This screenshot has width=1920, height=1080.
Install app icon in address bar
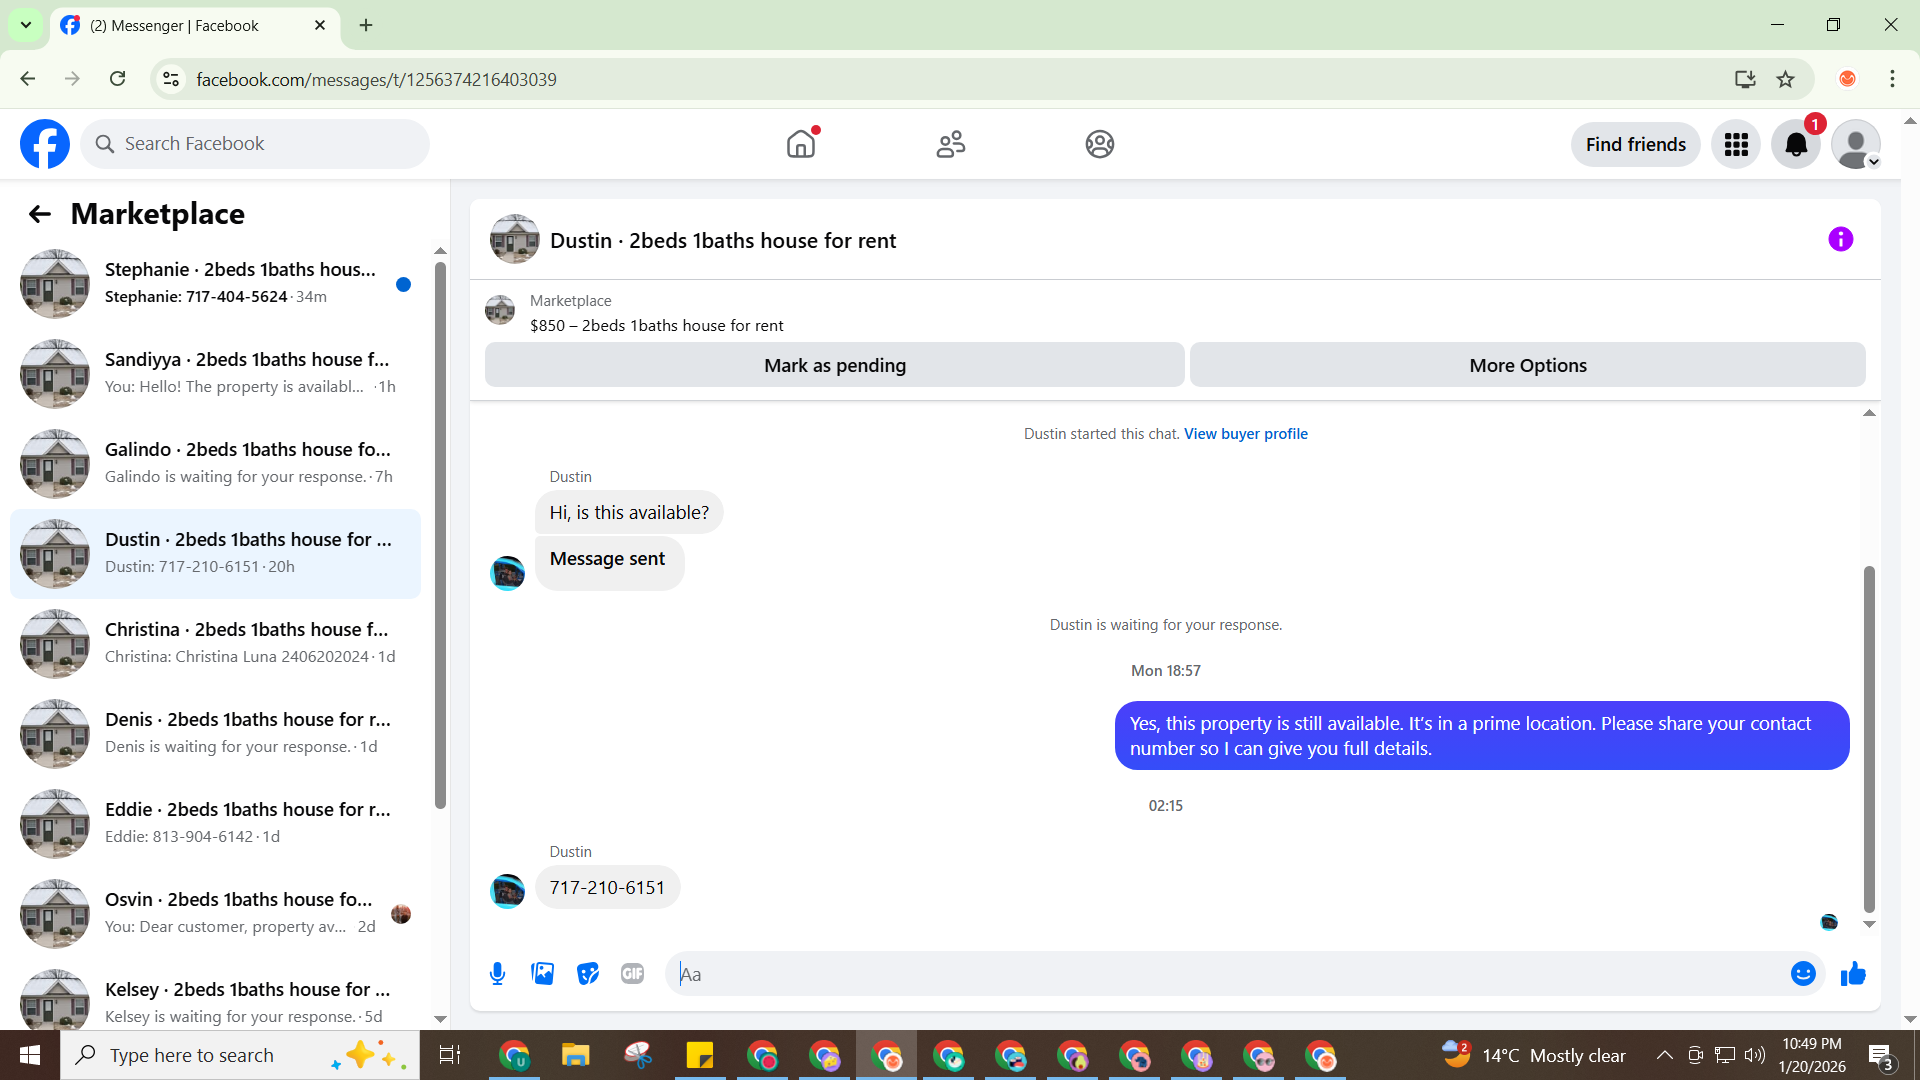click(x=1745, y=79)
